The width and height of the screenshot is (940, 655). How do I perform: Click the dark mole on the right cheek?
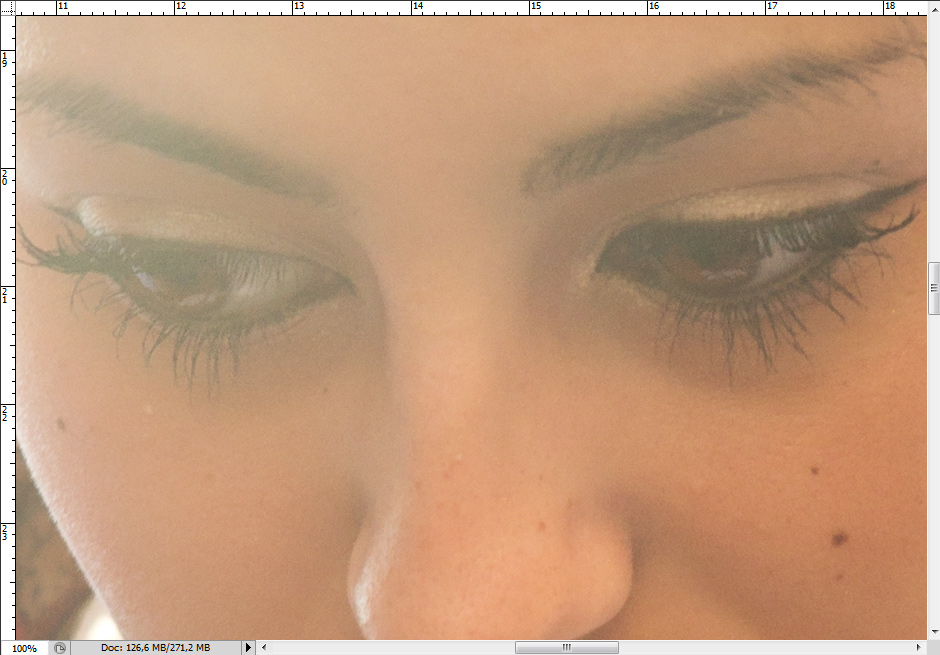(x=839, y=540)
